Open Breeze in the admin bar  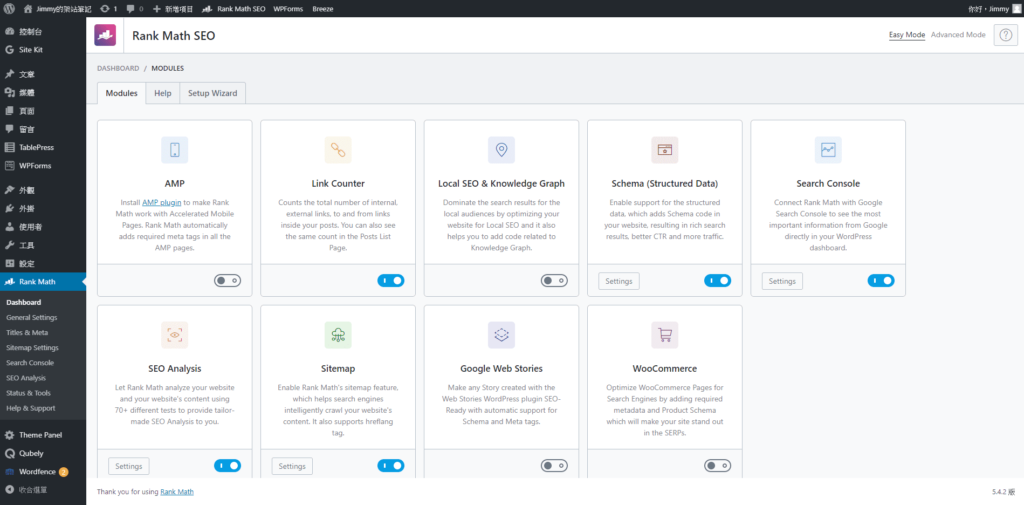pyautogui.click(x=323, y=9)
